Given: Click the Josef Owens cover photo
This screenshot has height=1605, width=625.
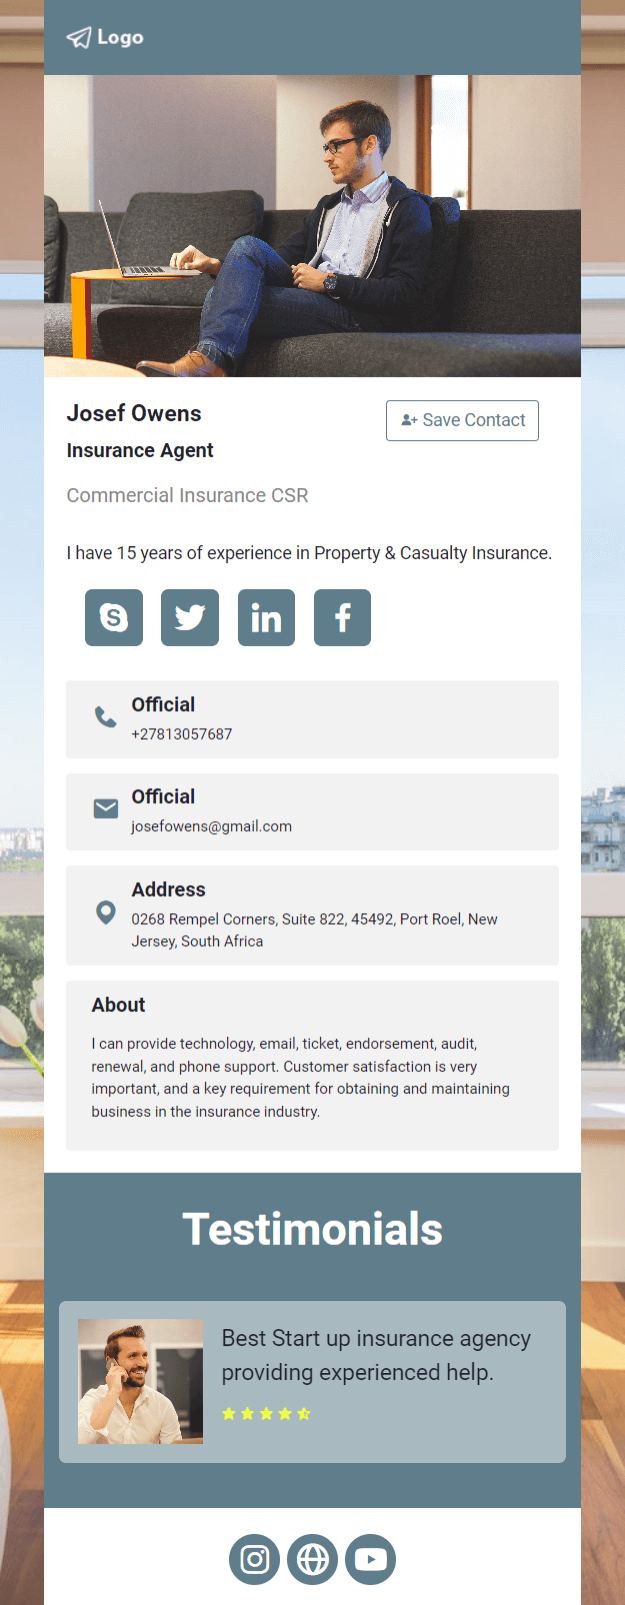Looking at the screenshot, I should point(312,226).
